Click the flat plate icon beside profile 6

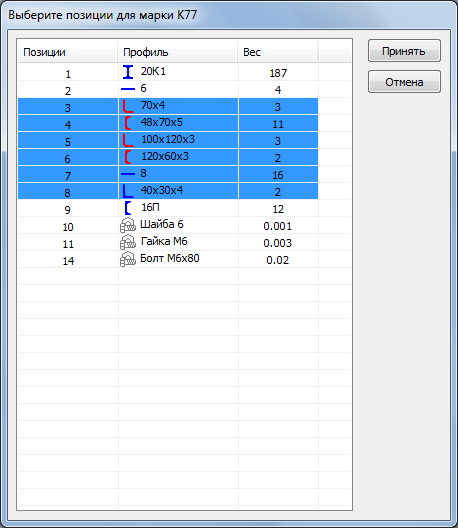(128, 89)
